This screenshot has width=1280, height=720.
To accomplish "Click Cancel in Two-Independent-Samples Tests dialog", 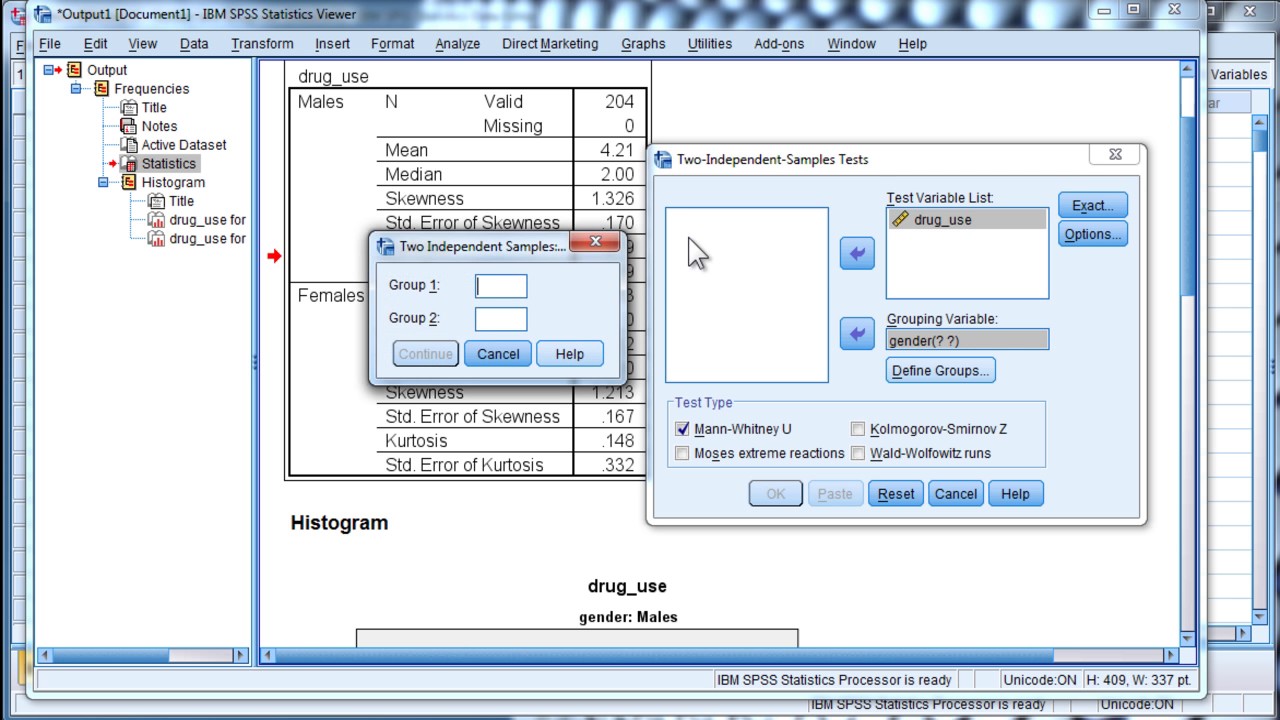I will [x=956, y=494].
